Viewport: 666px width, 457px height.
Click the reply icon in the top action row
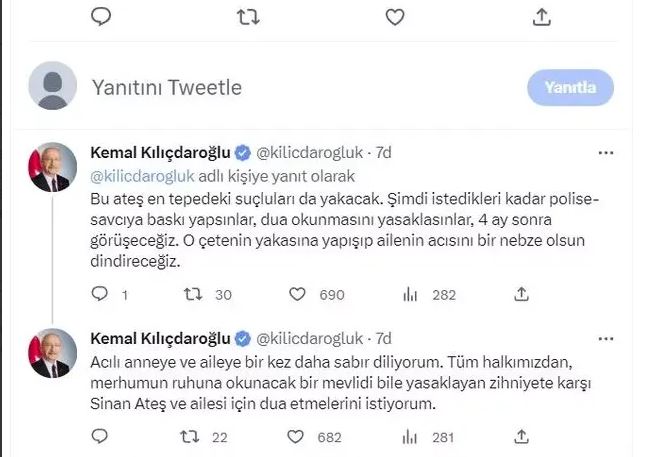click(100, 17)
